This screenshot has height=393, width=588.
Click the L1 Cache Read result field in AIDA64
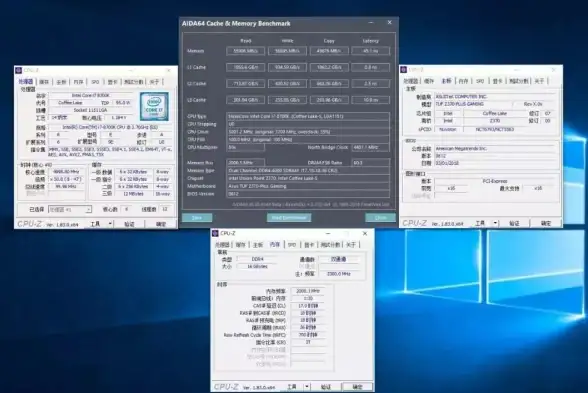click(x=246, y=67)
